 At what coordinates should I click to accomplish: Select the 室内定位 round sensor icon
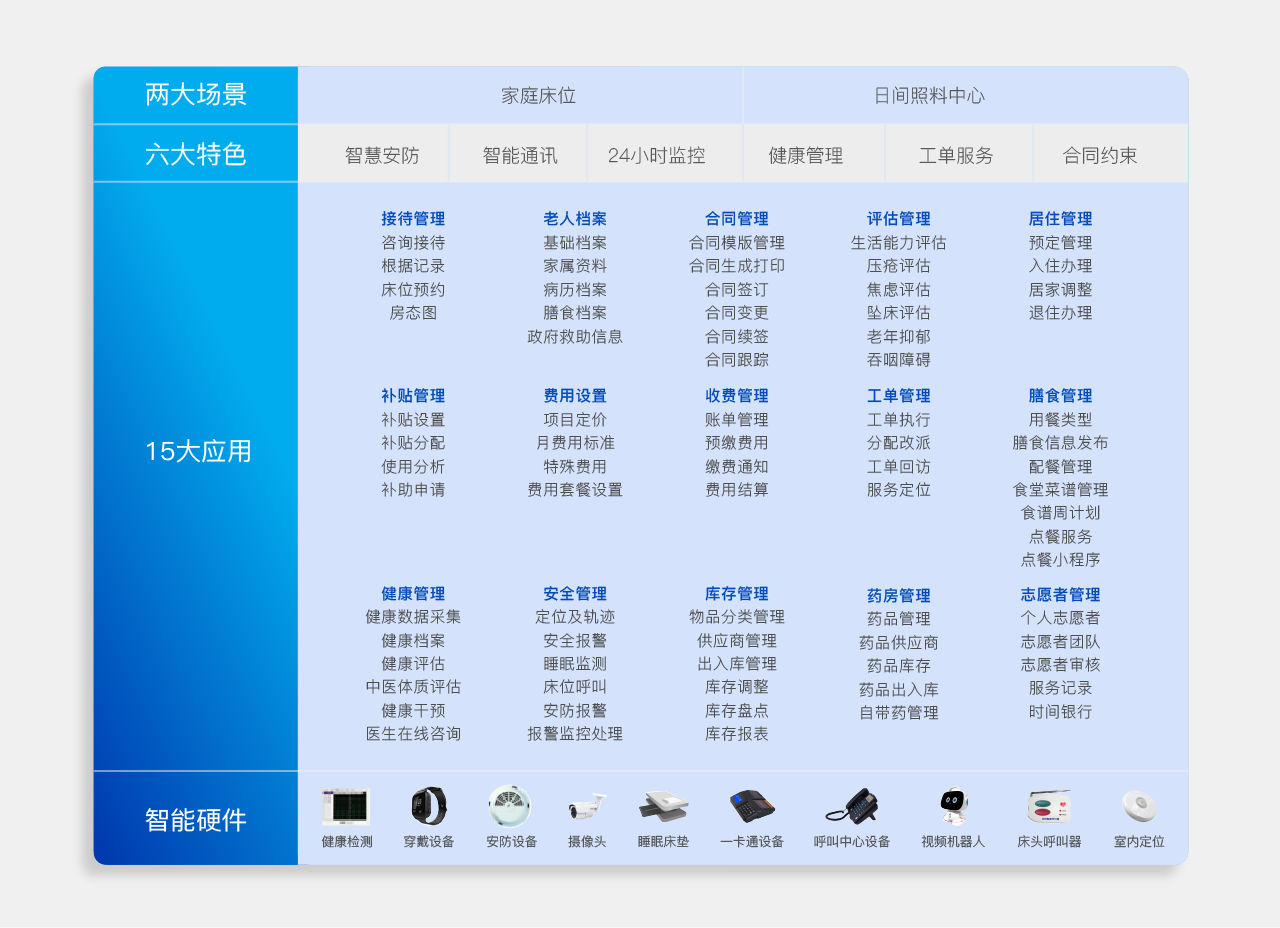(x=1139, y=806)
